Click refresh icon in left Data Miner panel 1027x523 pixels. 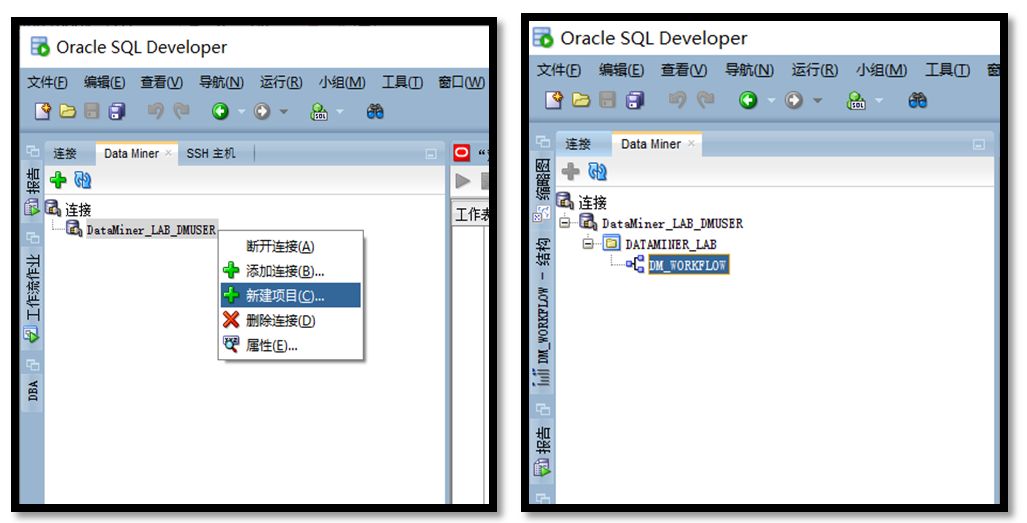(x=83, y=179)
